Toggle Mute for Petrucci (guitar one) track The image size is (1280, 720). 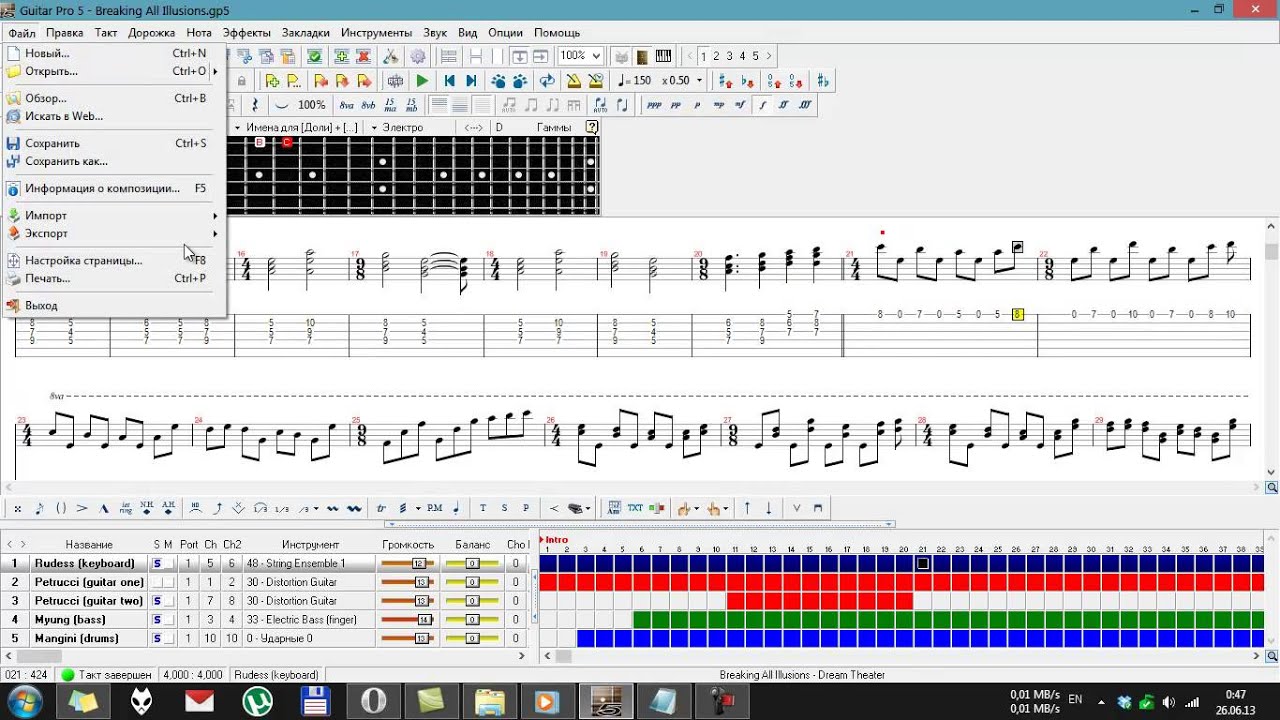tap(168, 582)
